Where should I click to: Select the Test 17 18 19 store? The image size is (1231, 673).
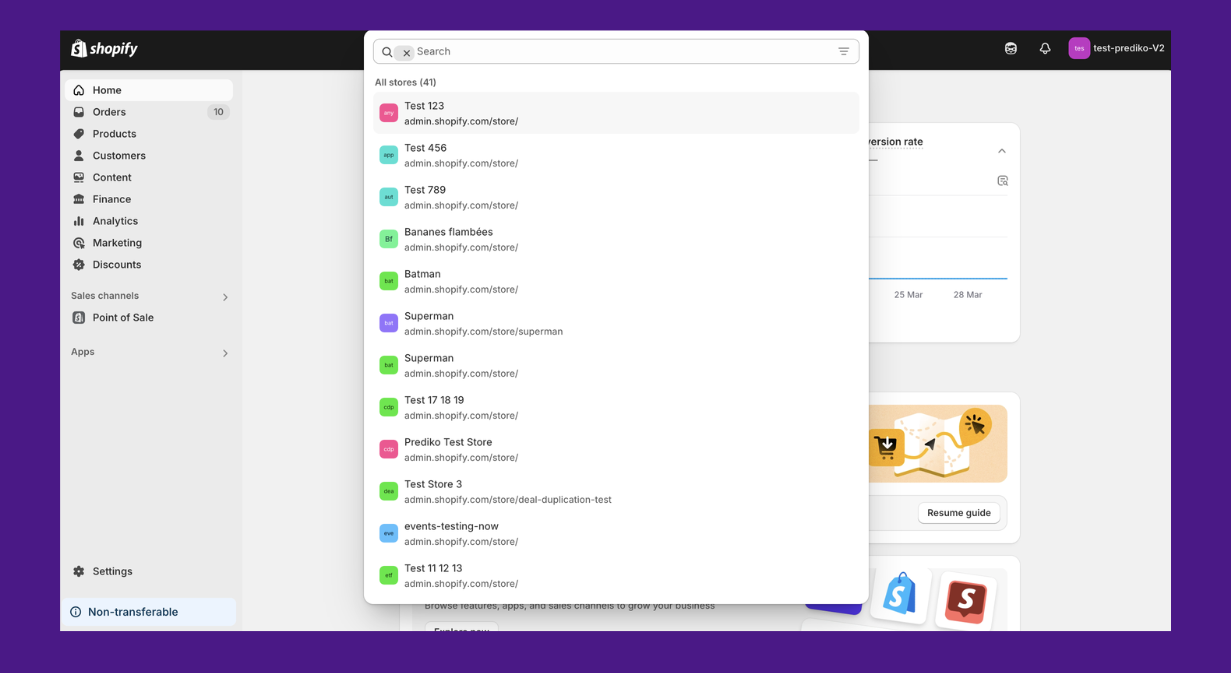616,407
